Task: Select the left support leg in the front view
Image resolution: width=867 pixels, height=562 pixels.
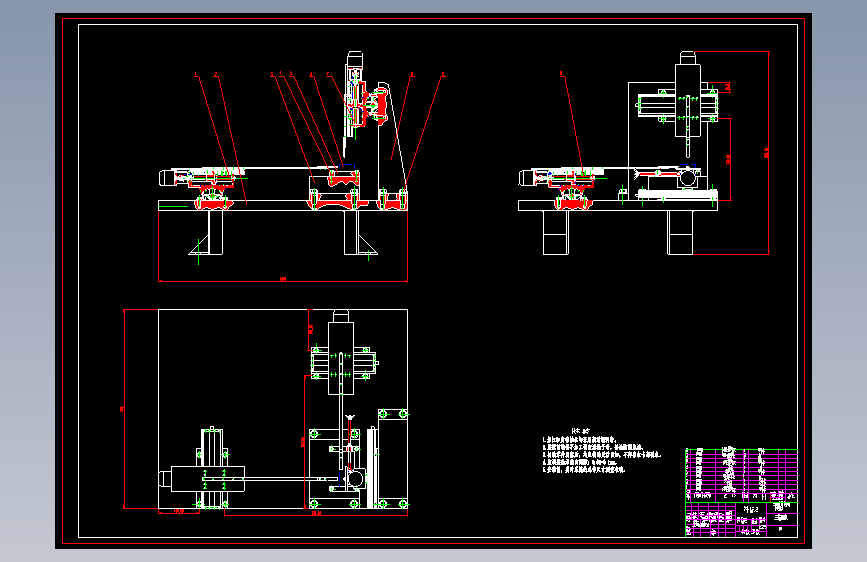Action: (216, 232)
